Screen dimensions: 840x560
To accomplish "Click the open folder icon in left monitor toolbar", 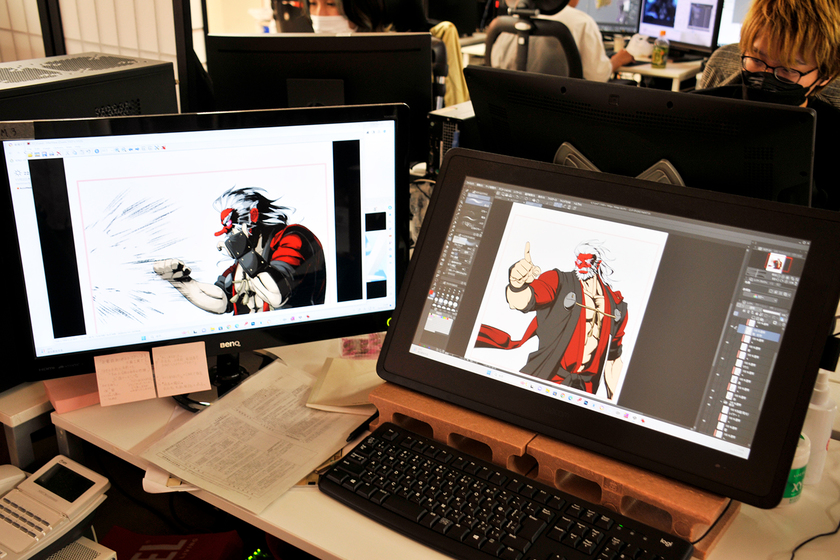I will pos(30,155).
